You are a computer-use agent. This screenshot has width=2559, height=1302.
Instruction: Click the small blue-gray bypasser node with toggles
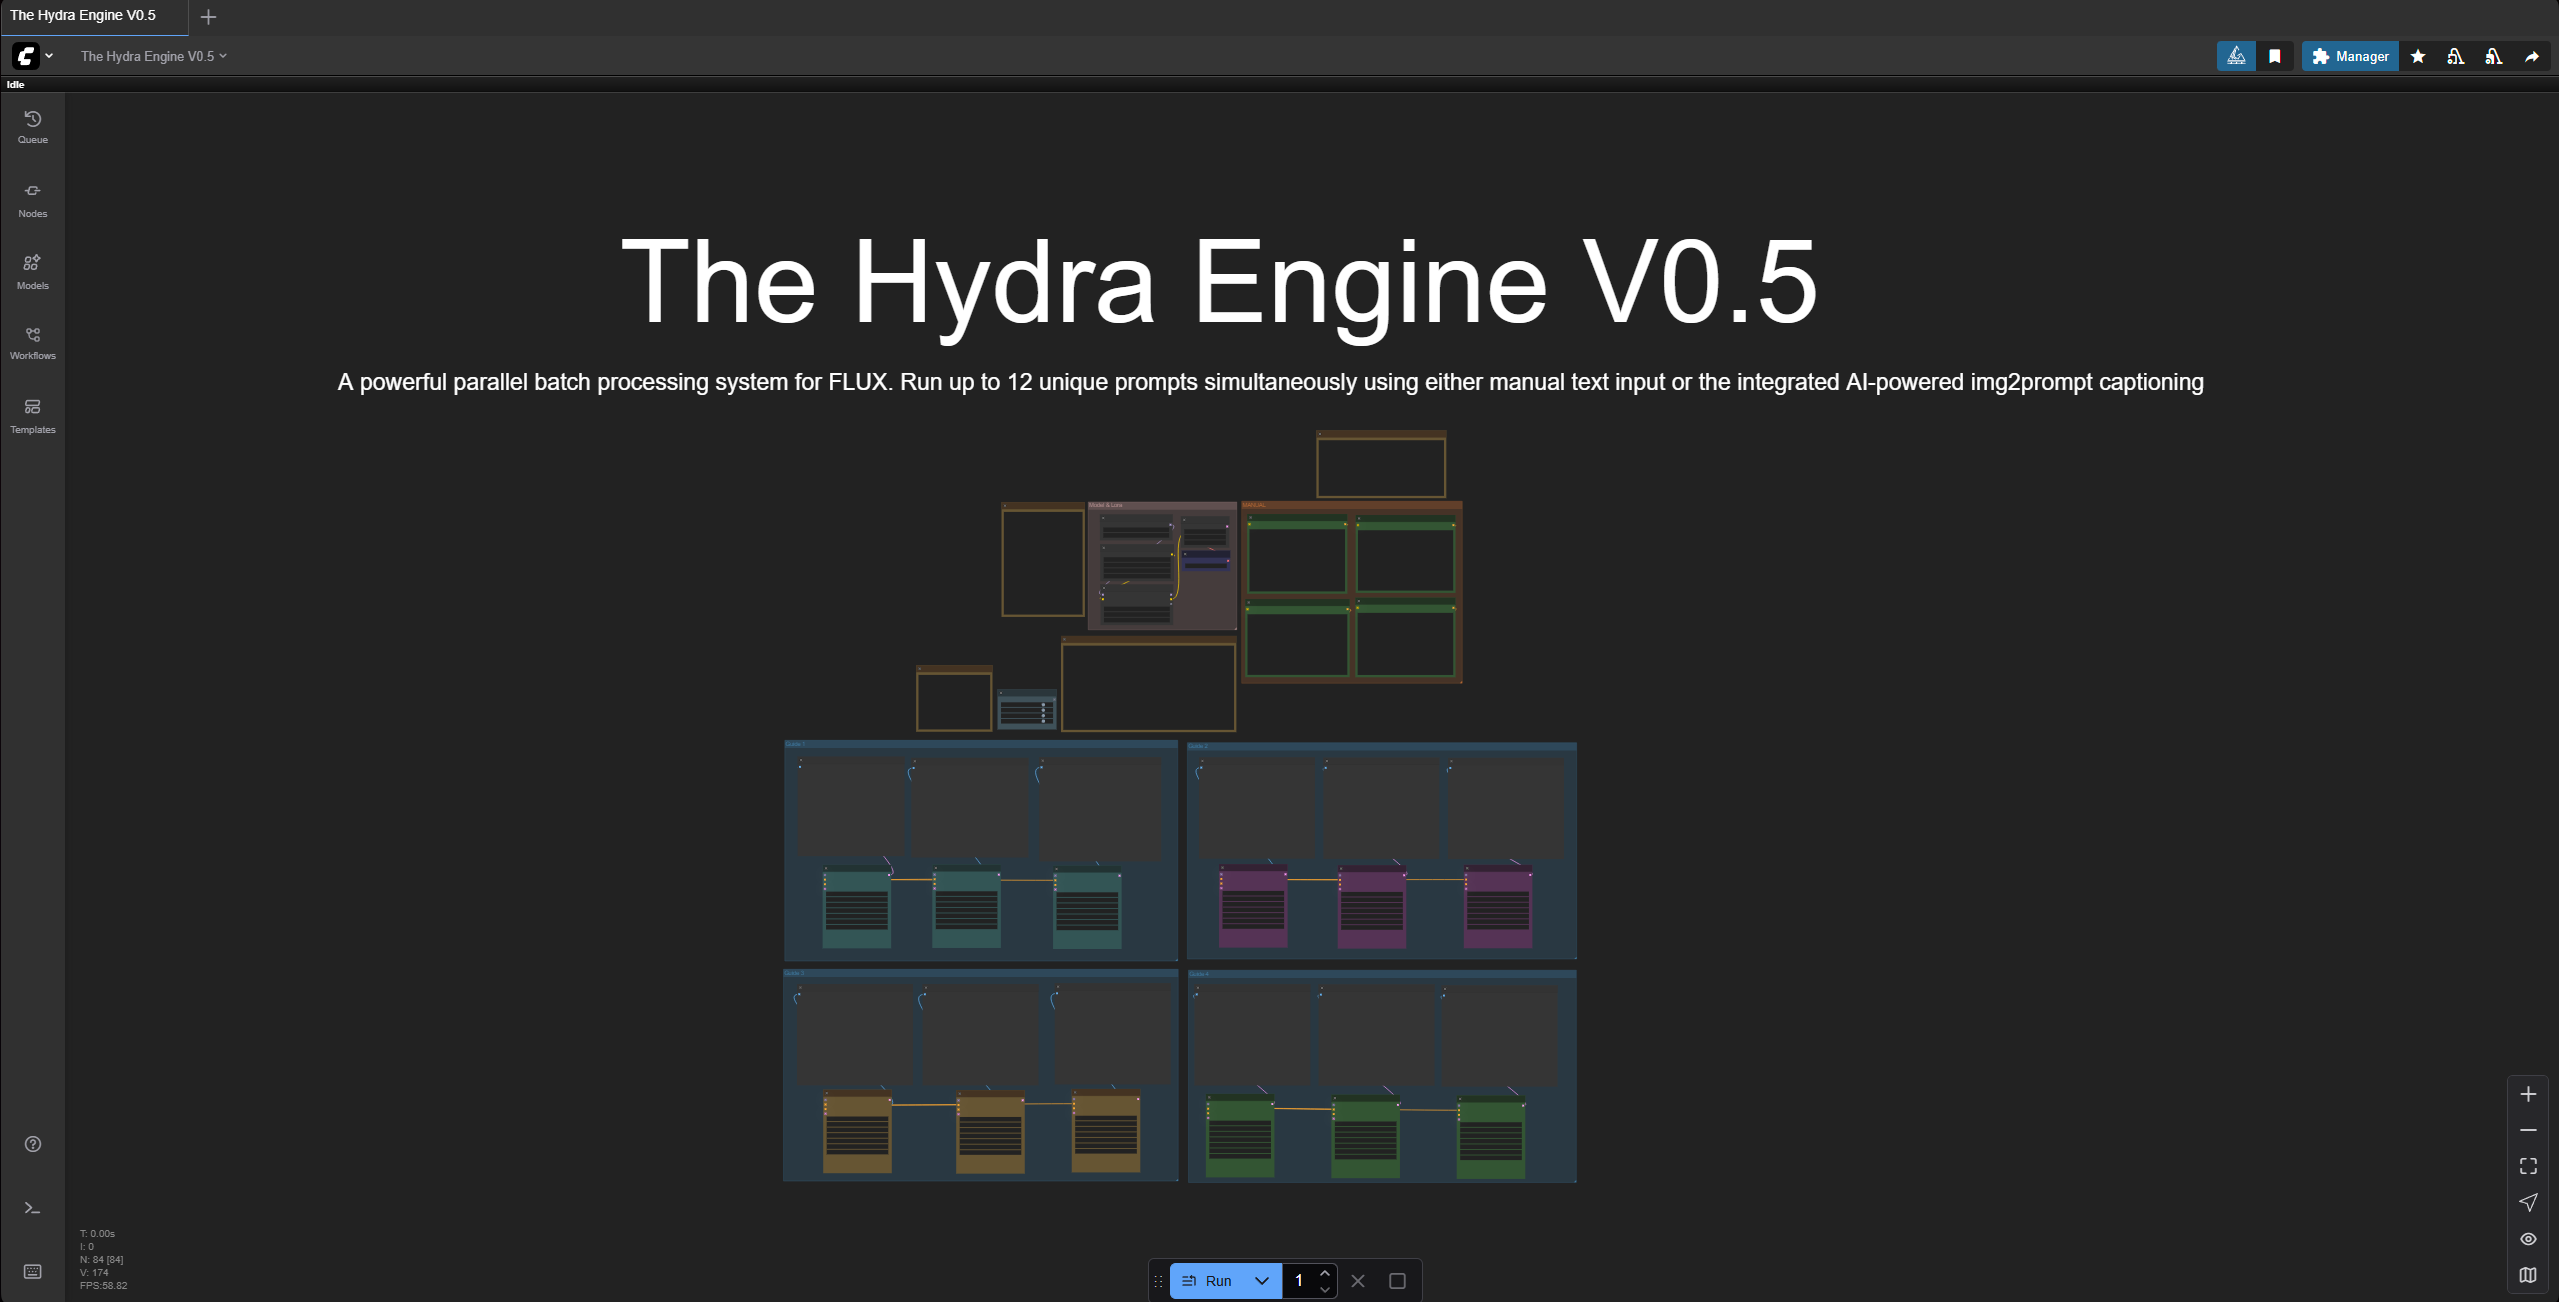pos(1027,709)
